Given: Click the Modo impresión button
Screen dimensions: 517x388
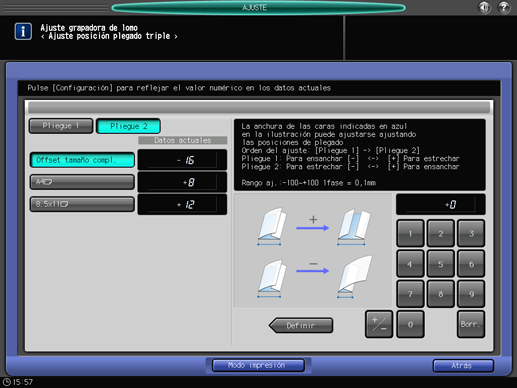Looking at the screenshot, I should 258,365.
